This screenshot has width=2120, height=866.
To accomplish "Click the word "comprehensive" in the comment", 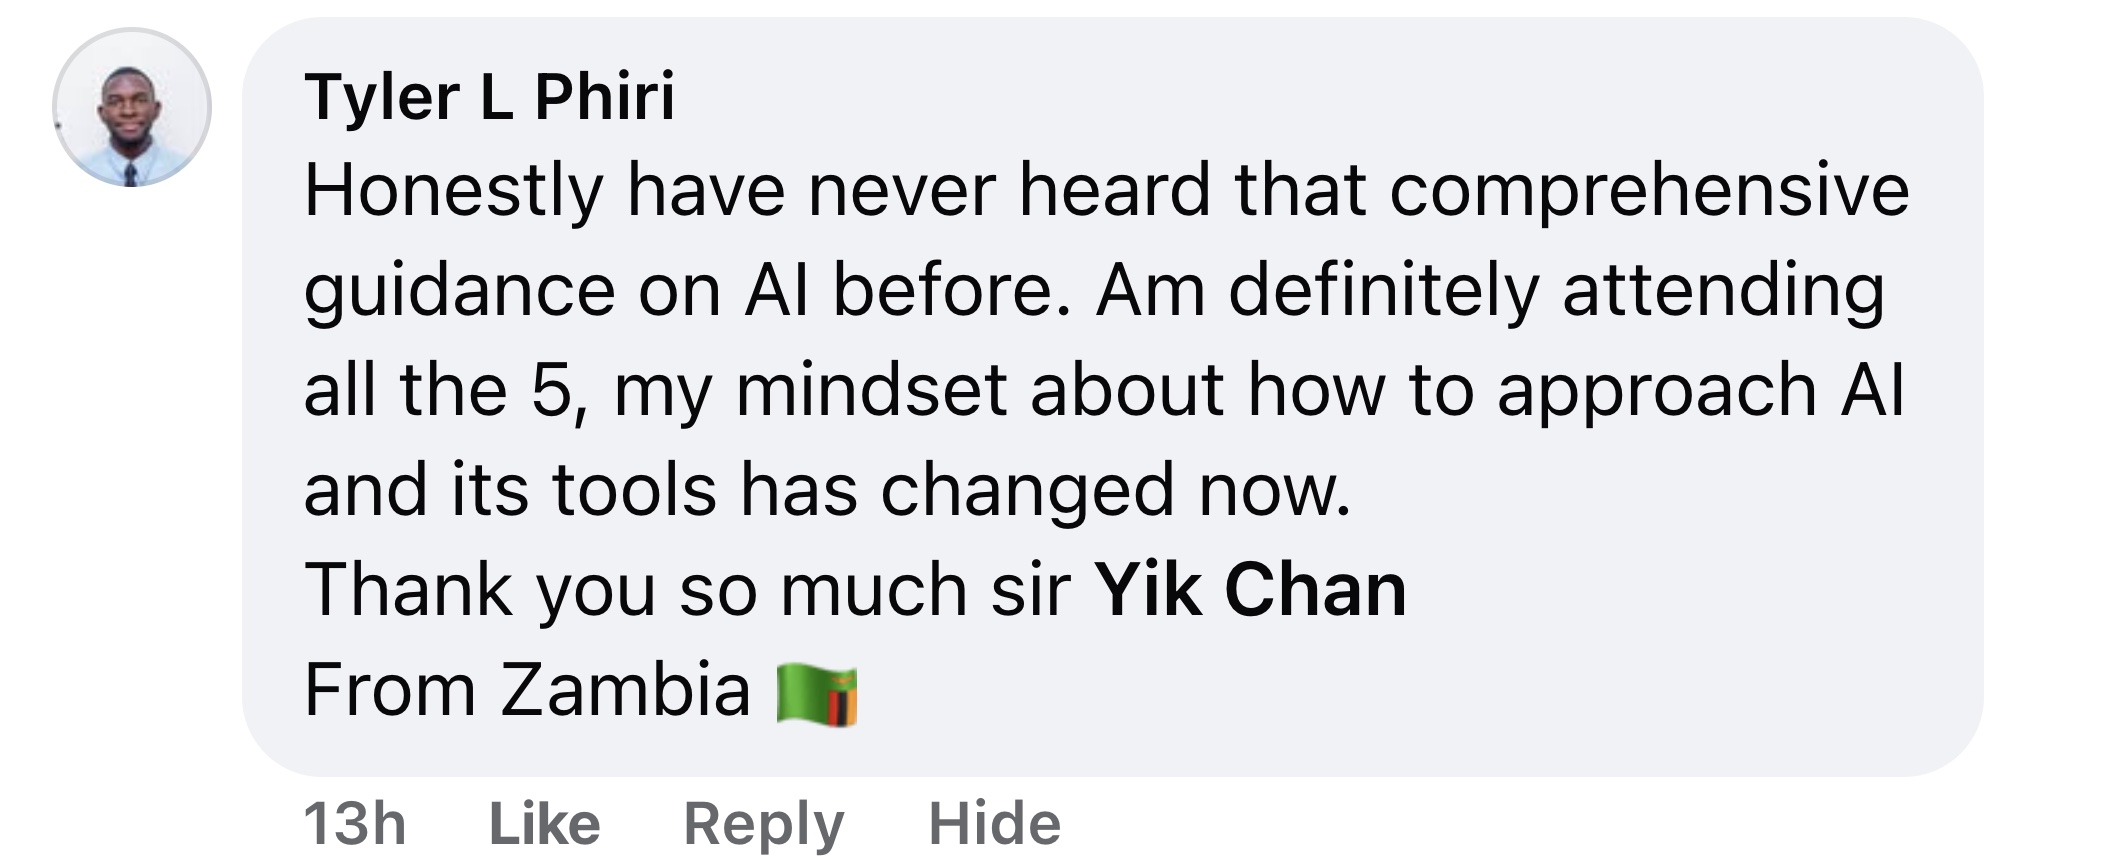I will click(1649, 190).
